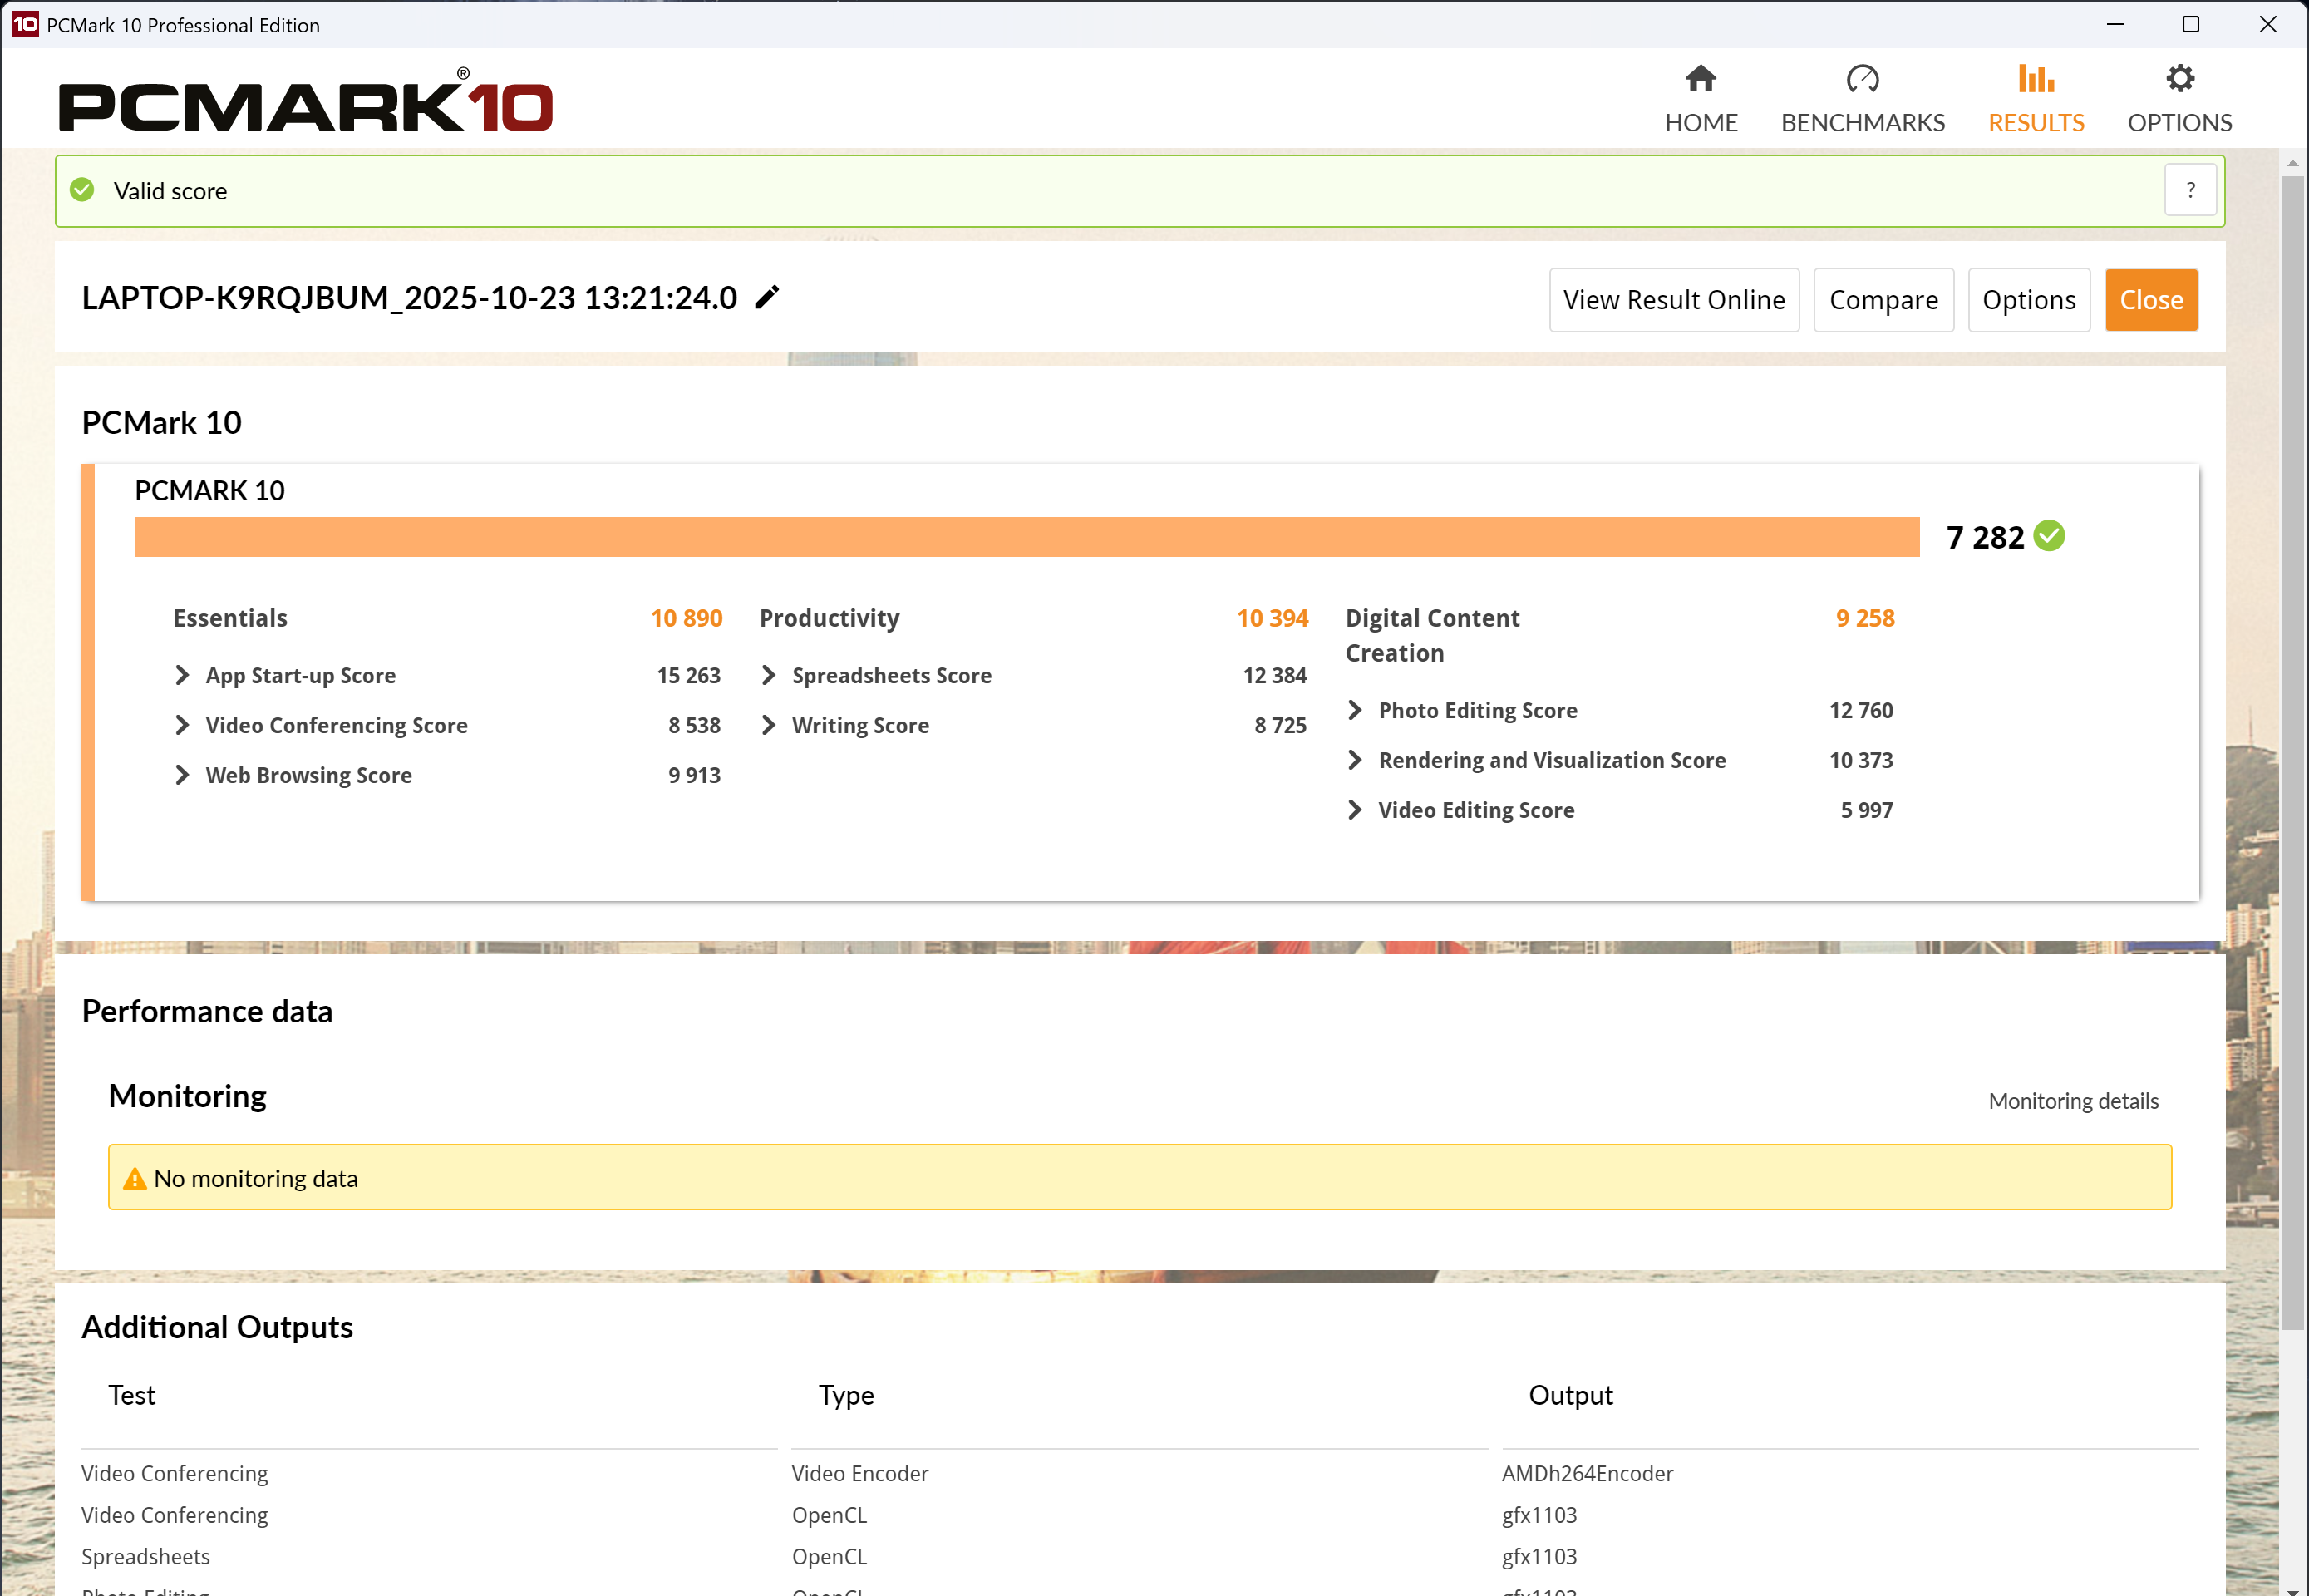Image resolution: width=2309 pixels, height=1596 pixels.
Task: Expand Photo Editing Score chevron
Action: pyautogui.click(x=1354, y=711)
